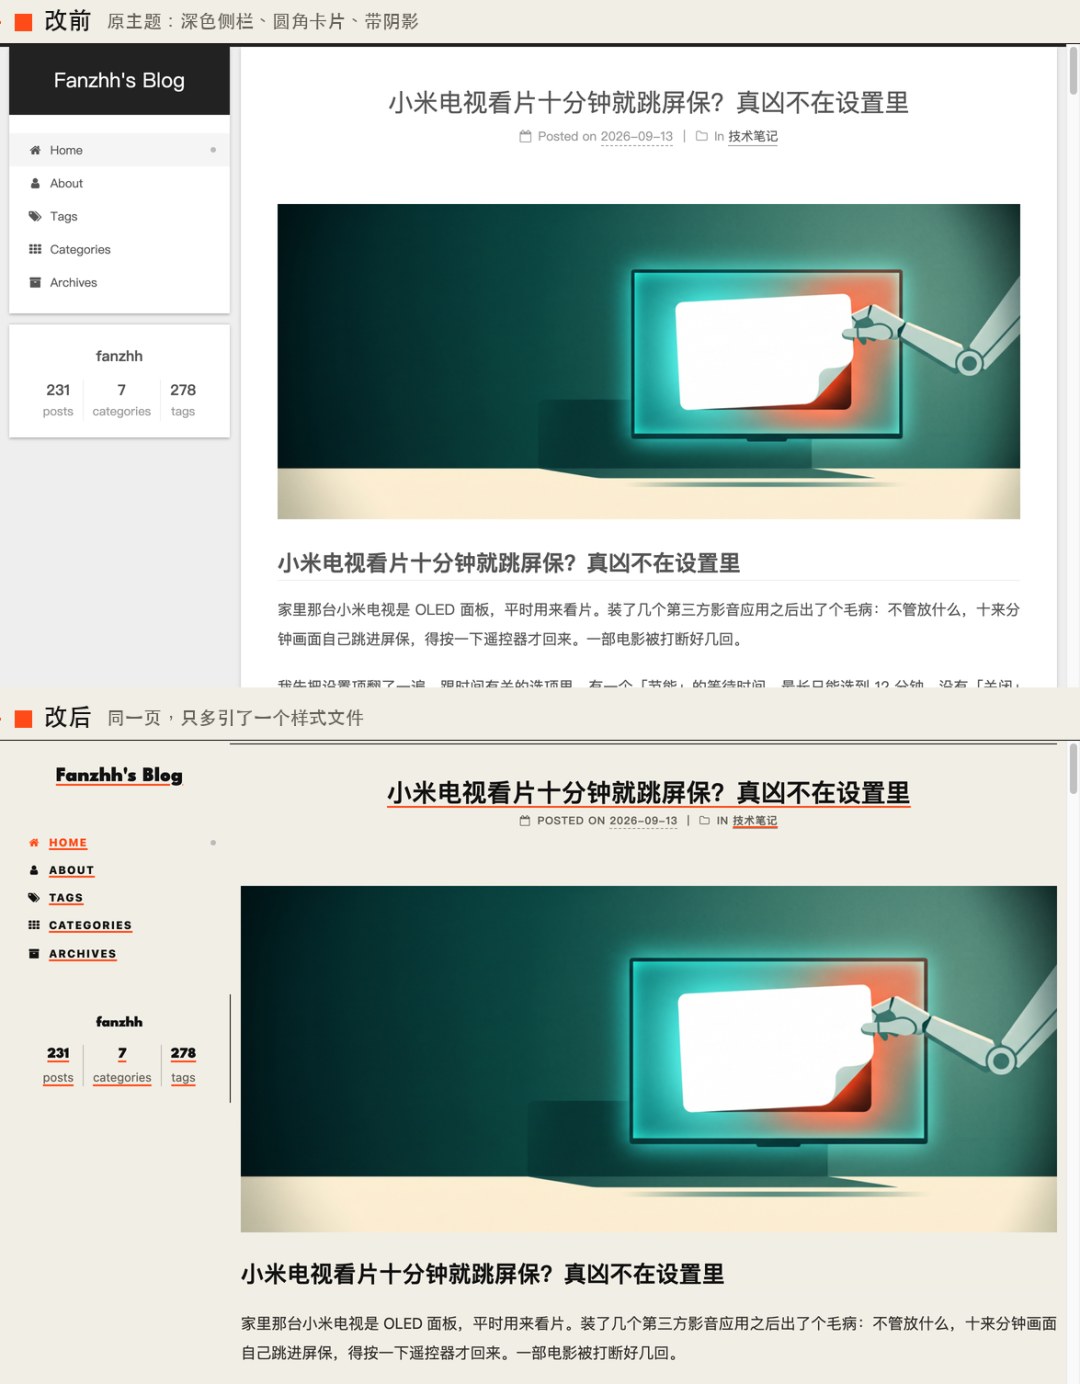
Task: Click top page vertical scrollbar thumb
Action: pyautogui.click(x=1073, y=71)
